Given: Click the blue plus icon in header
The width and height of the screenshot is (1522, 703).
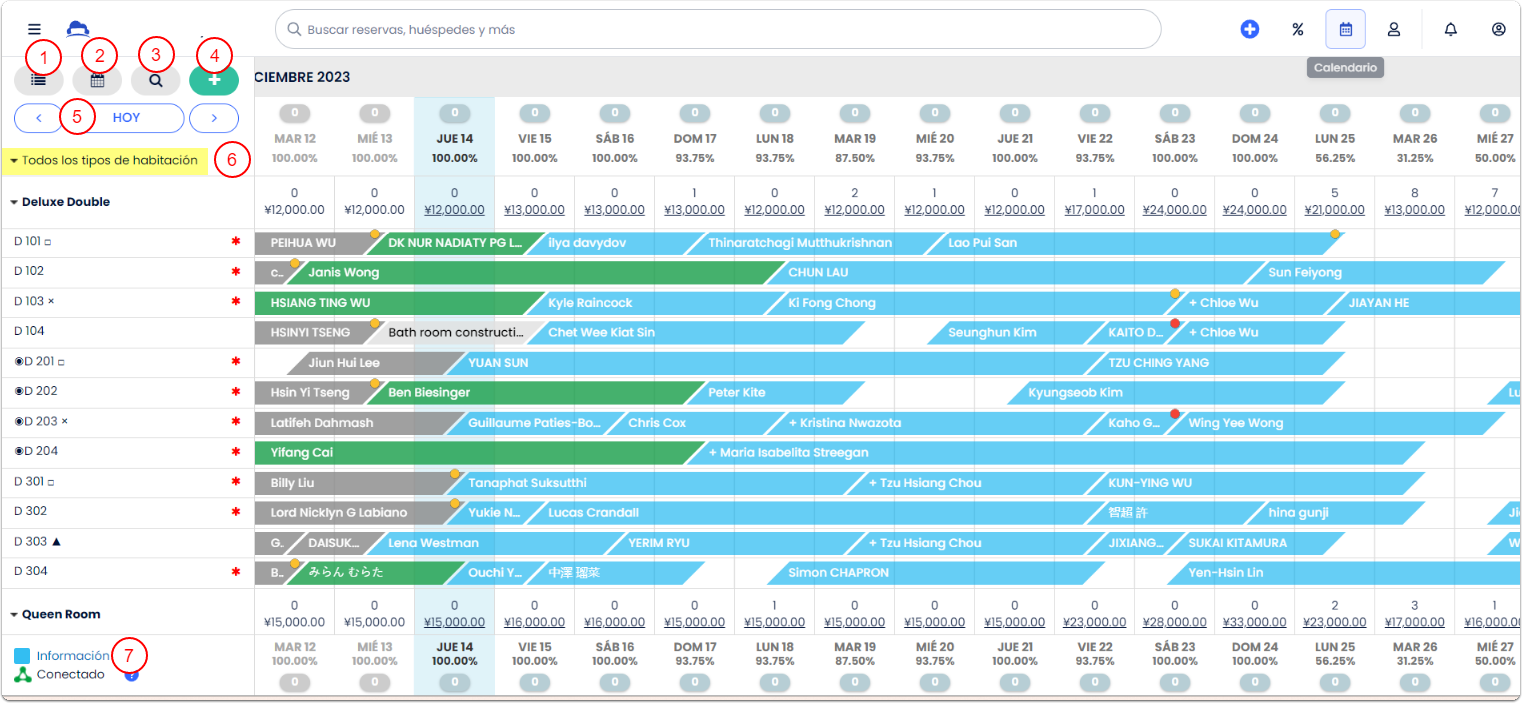Looking at the screenshot, I should point(1249,30).
